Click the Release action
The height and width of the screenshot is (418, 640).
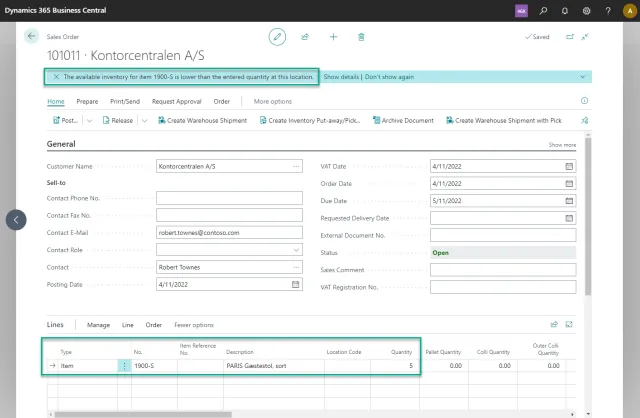coord(118,120)
